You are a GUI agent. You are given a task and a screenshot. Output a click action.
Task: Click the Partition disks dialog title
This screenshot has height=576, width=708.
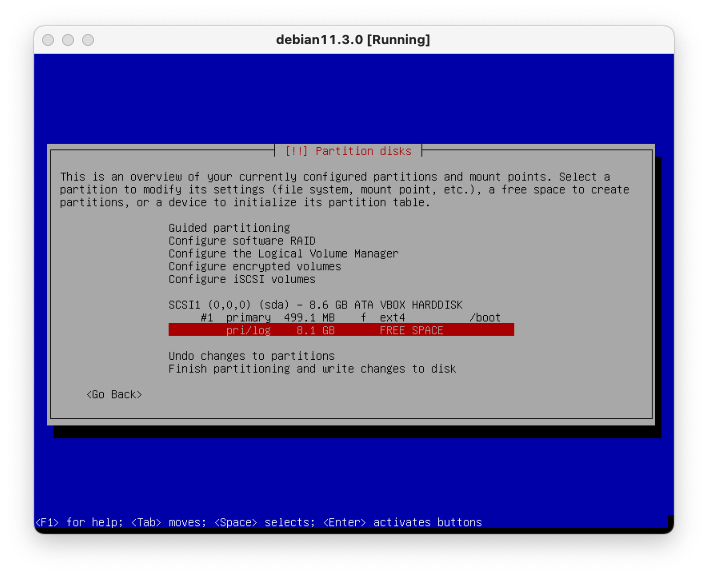(x=348, y=151)
